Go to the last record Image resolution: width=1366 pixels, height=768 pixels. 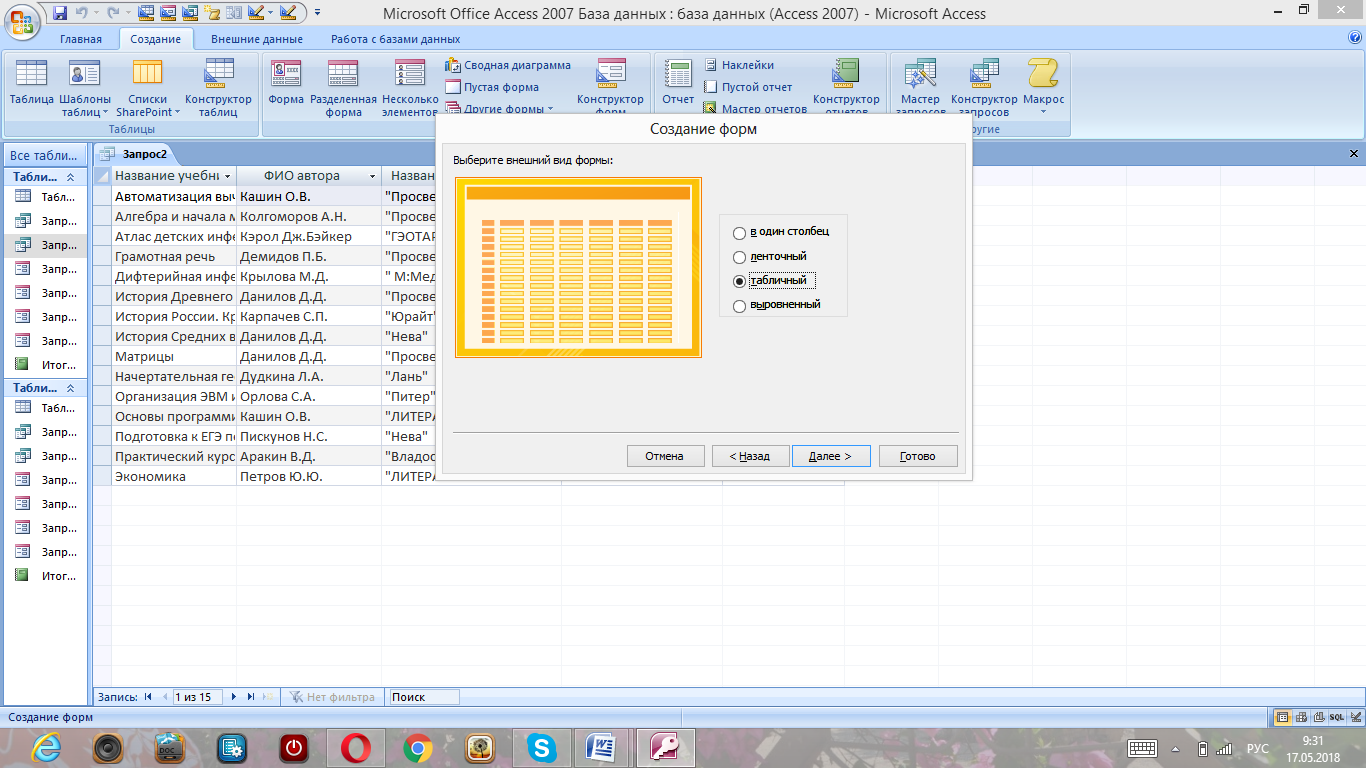pyautogui.click(x=250, y=697)
